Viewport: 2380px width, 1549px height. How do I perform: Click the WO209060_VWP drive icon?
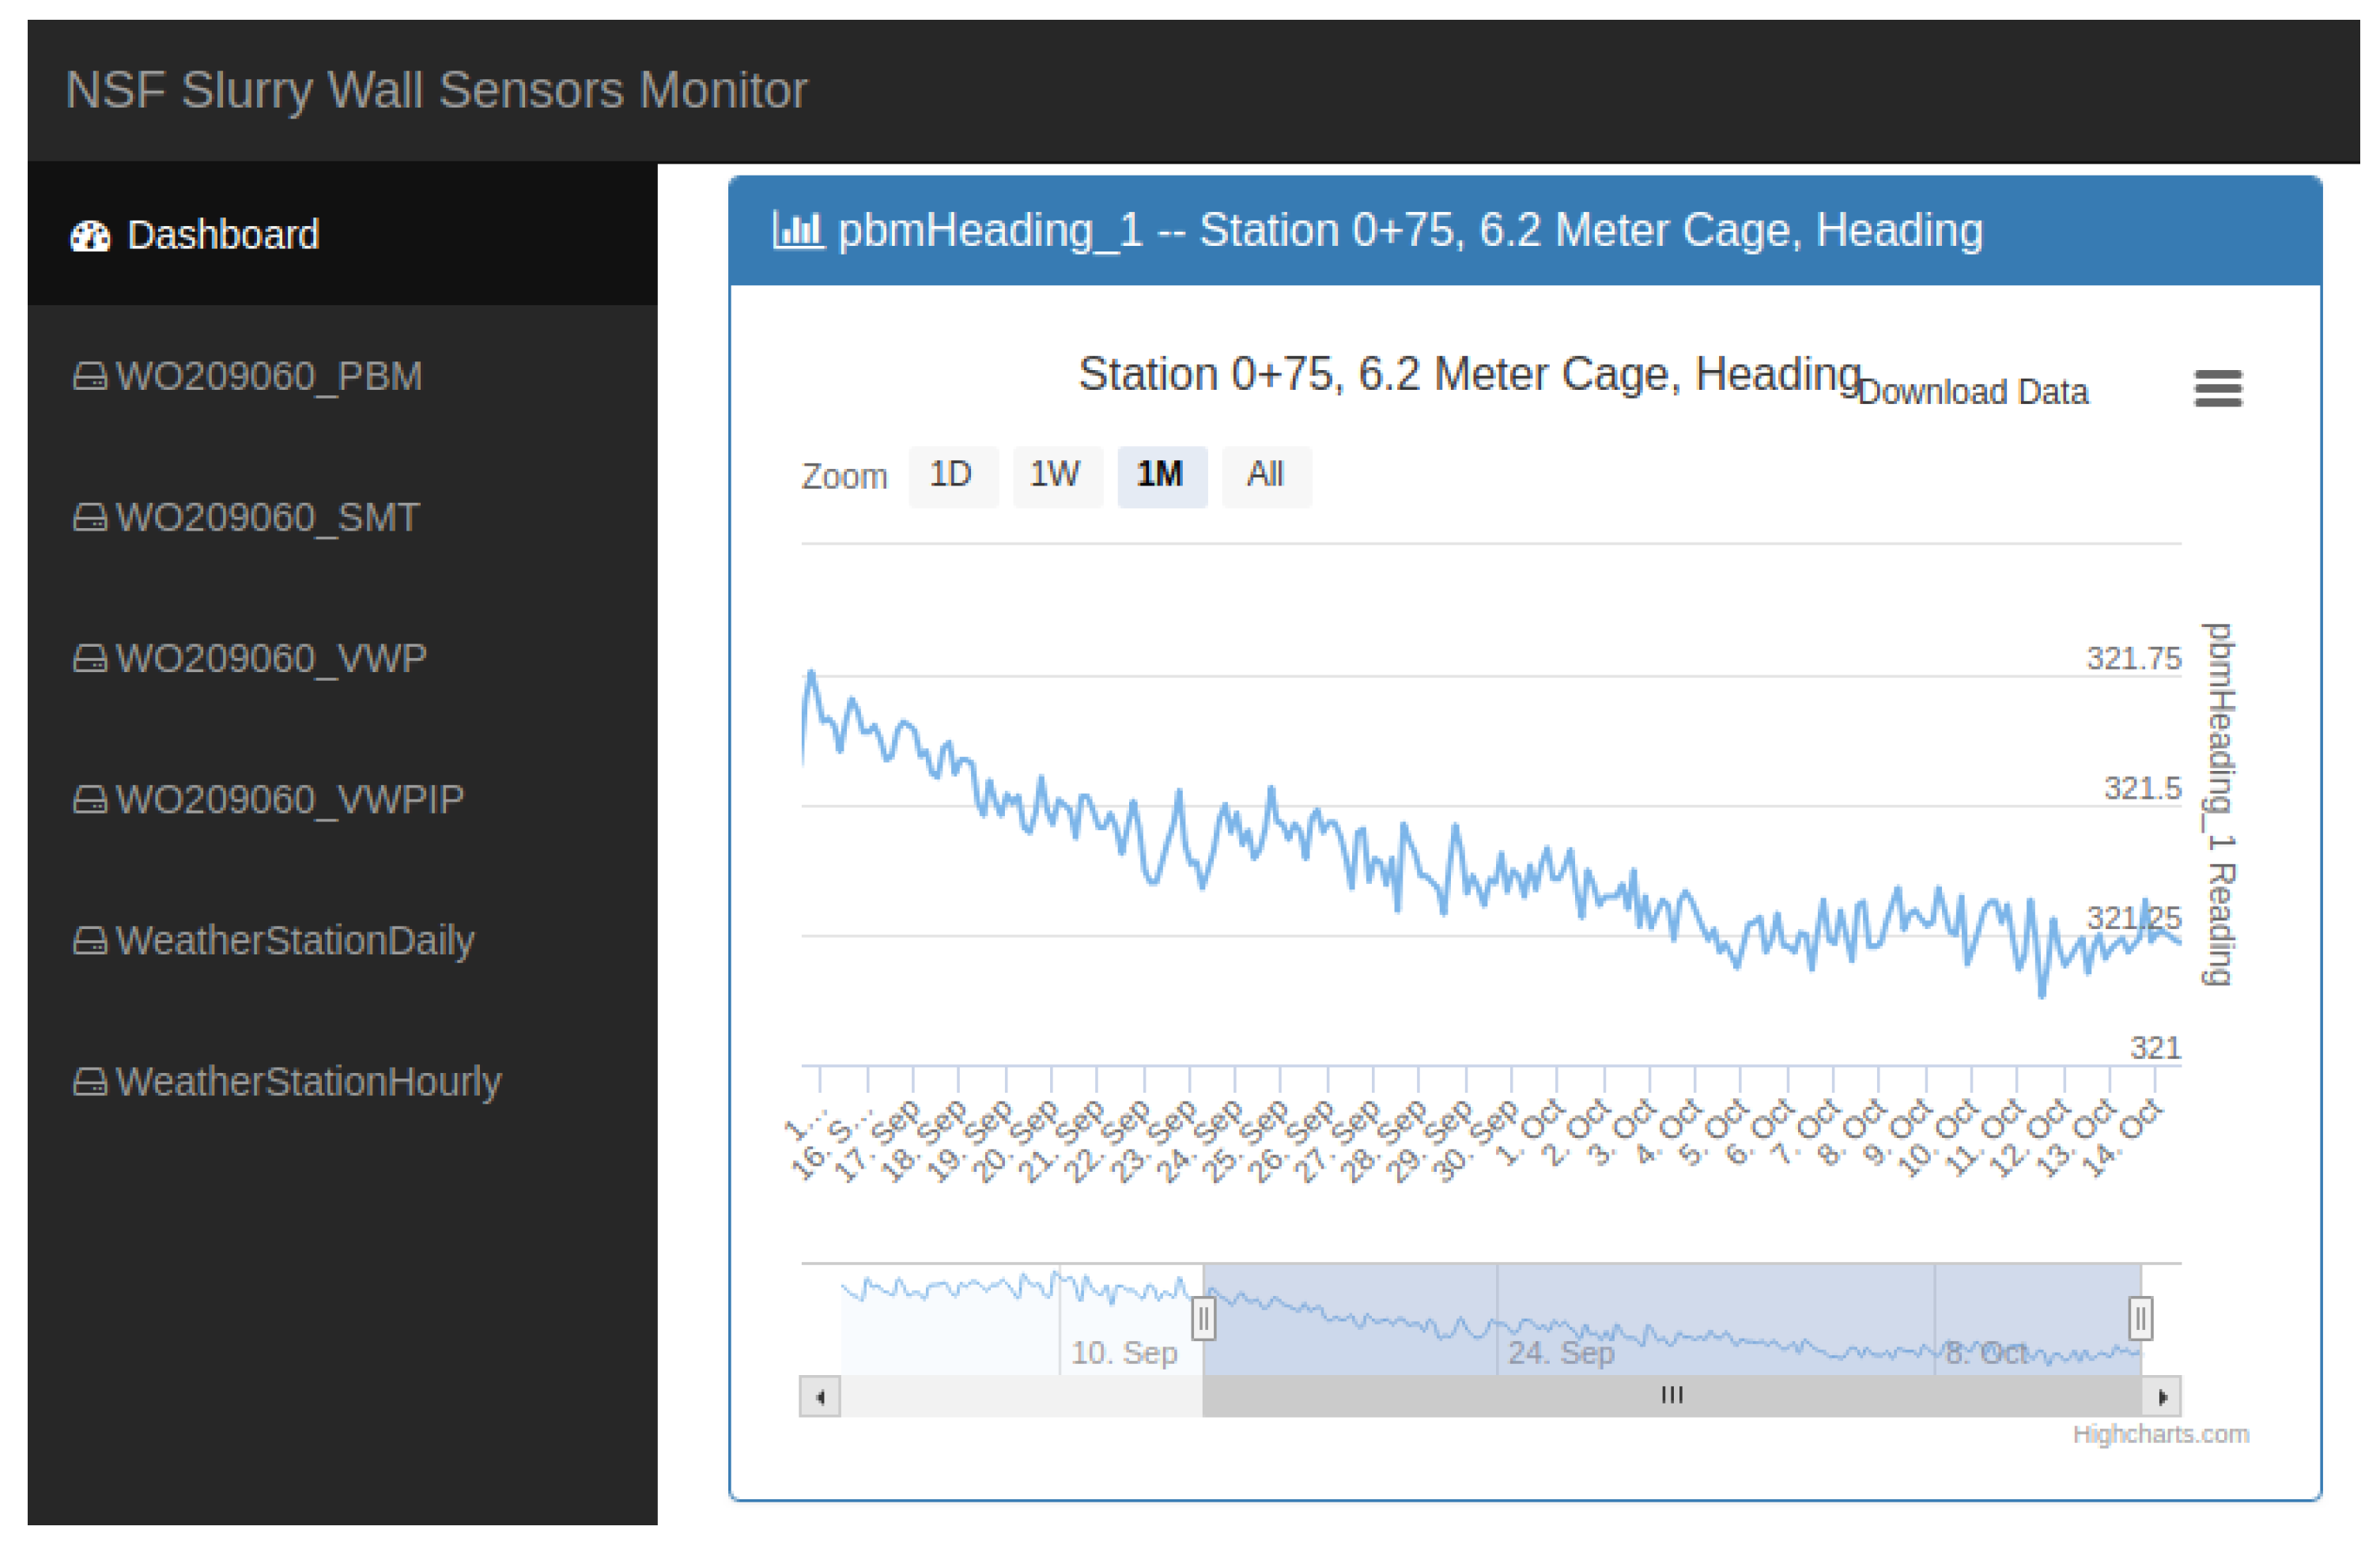tap(90, 659)
